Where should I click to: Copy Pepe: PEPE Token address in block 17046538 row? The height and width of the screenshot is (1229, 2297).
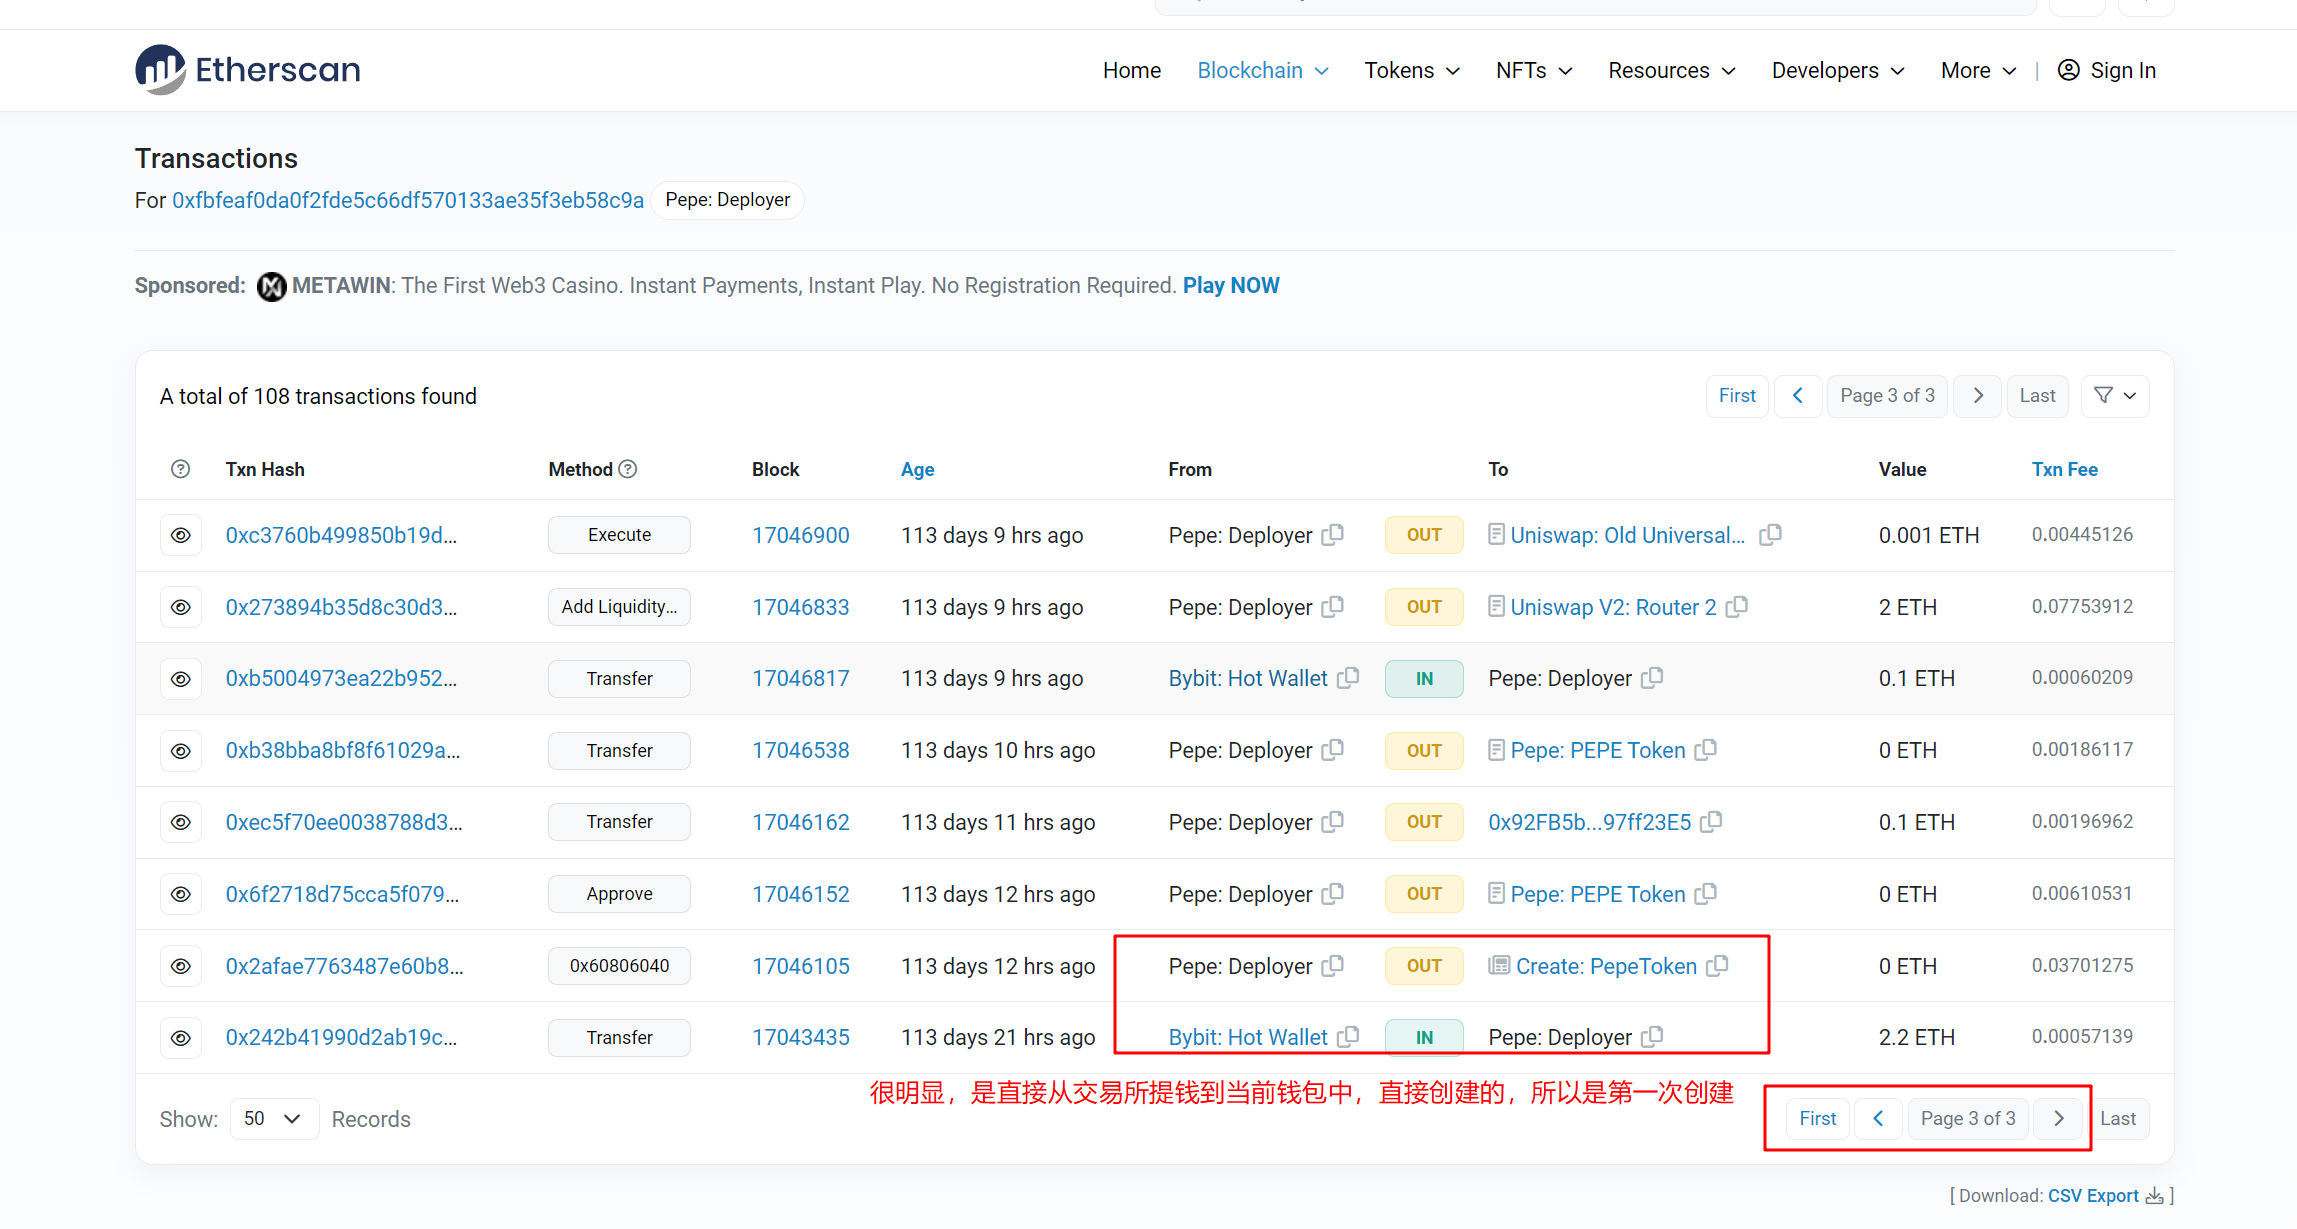click(1706, 750)
